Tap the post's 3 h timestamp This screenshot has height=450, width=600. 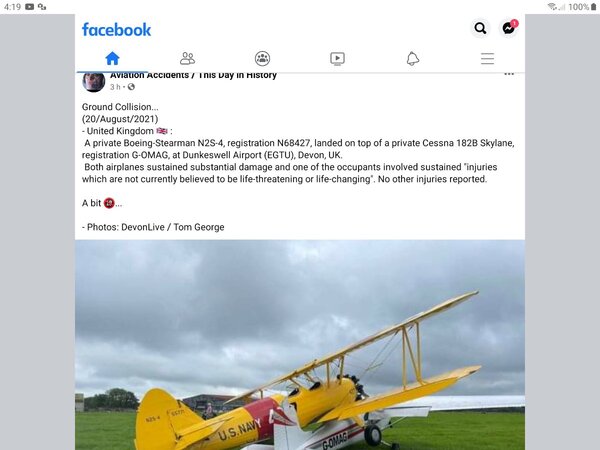(x=115, y=87)
